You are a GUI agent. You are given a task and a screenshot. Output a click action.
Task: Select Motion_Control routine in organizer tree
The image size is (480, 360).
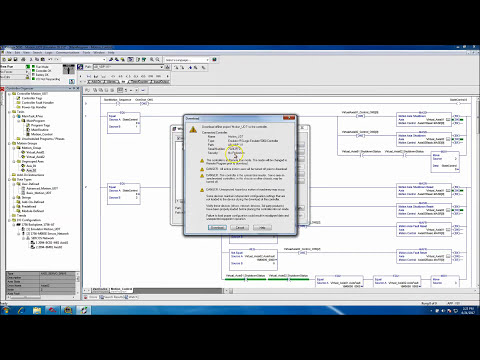[x=41, y=134]
